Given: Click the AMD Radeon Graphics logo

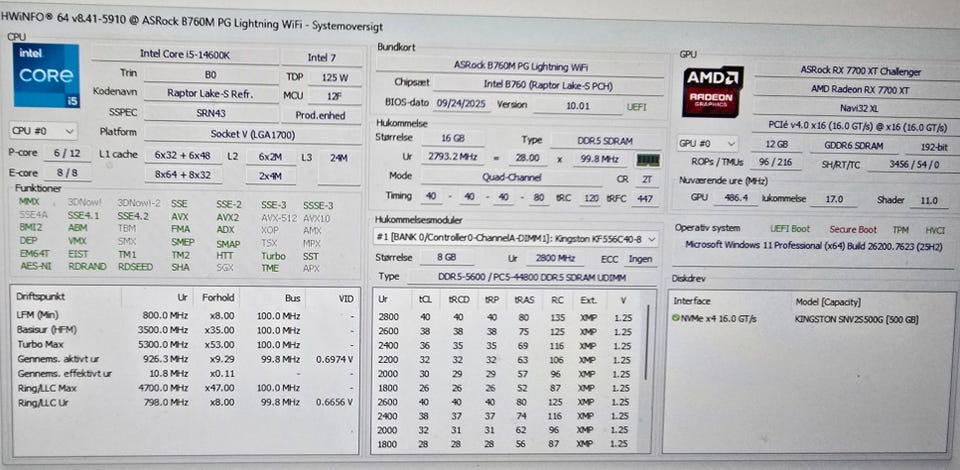Looking at the screenshot, I should 713,91.
